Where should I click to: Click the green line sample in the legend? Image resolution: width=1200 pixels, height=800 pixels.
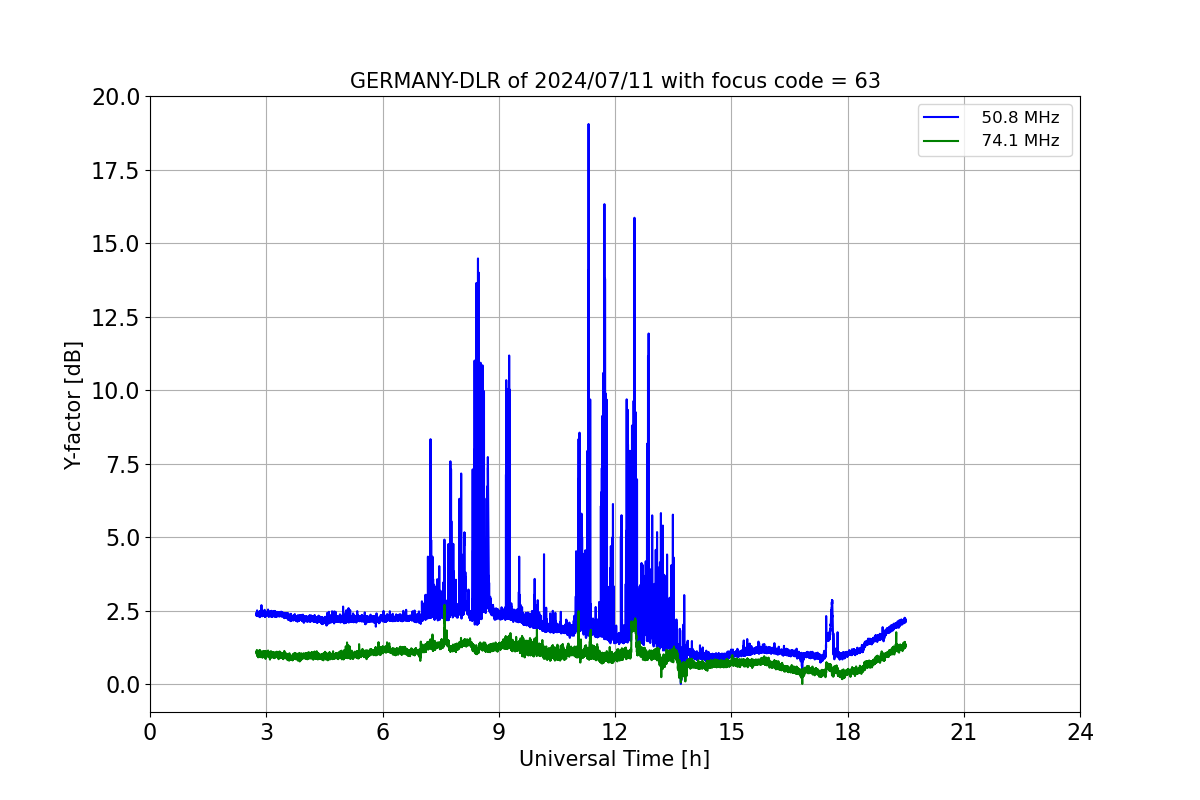943,142
